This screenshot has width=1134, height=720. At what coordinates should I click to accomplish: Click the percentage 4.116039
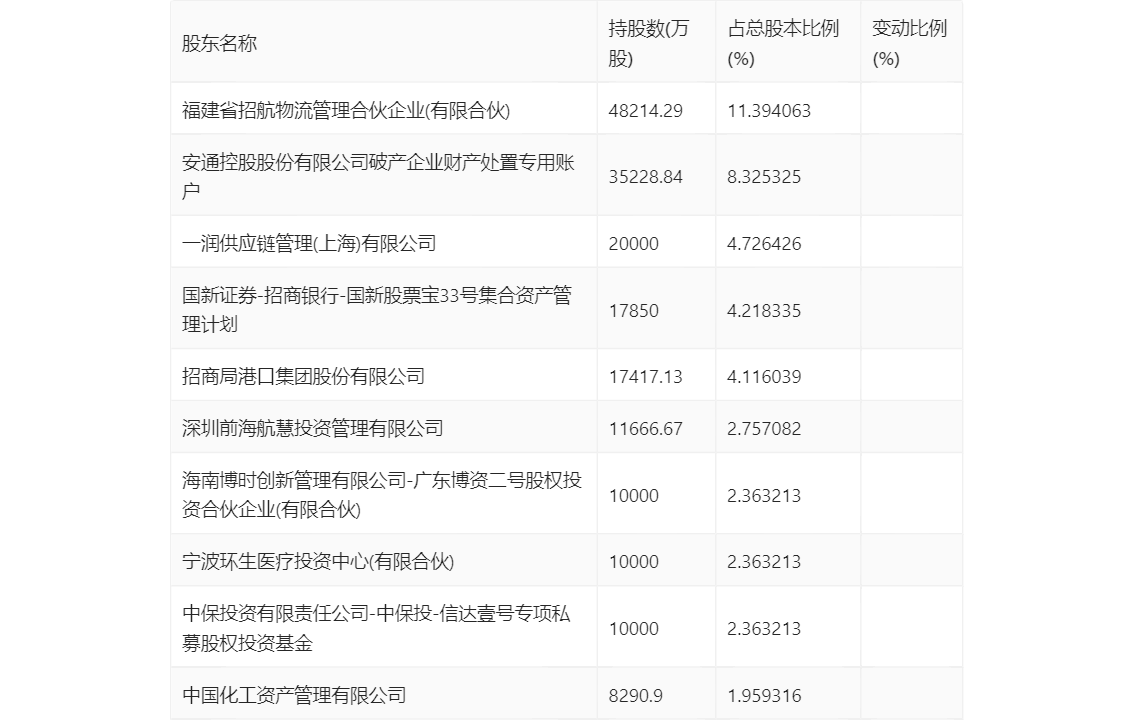(764, 377)
